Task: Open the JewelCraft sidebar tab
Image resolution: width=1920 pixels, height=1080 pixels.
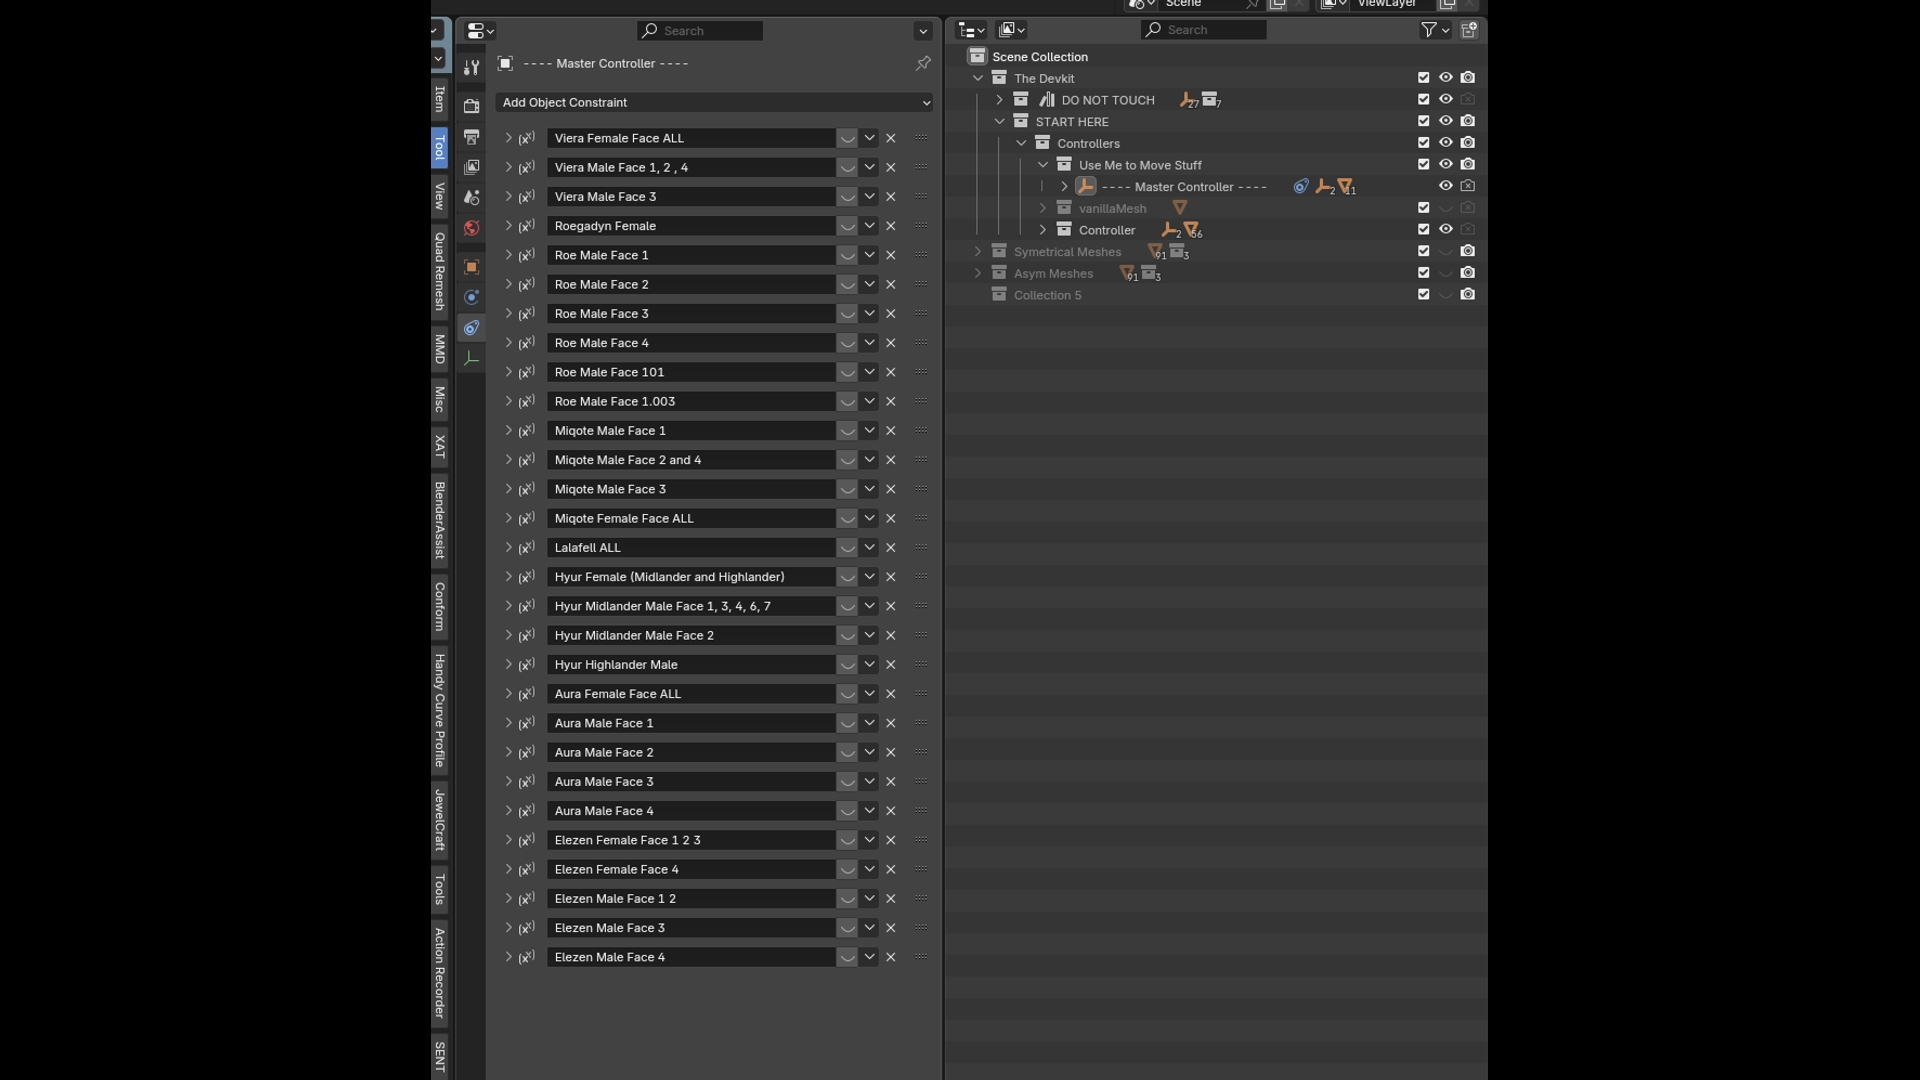Action: [x=439, y=820]
